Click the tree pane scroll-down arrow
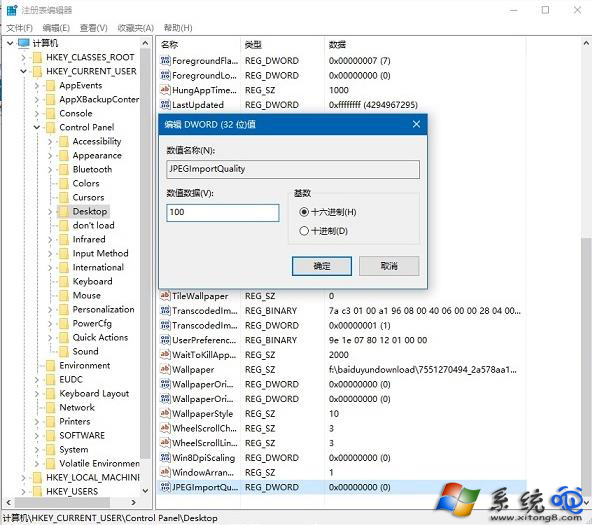The width and height of the screenshot is (592, 525). coord(145,491)
